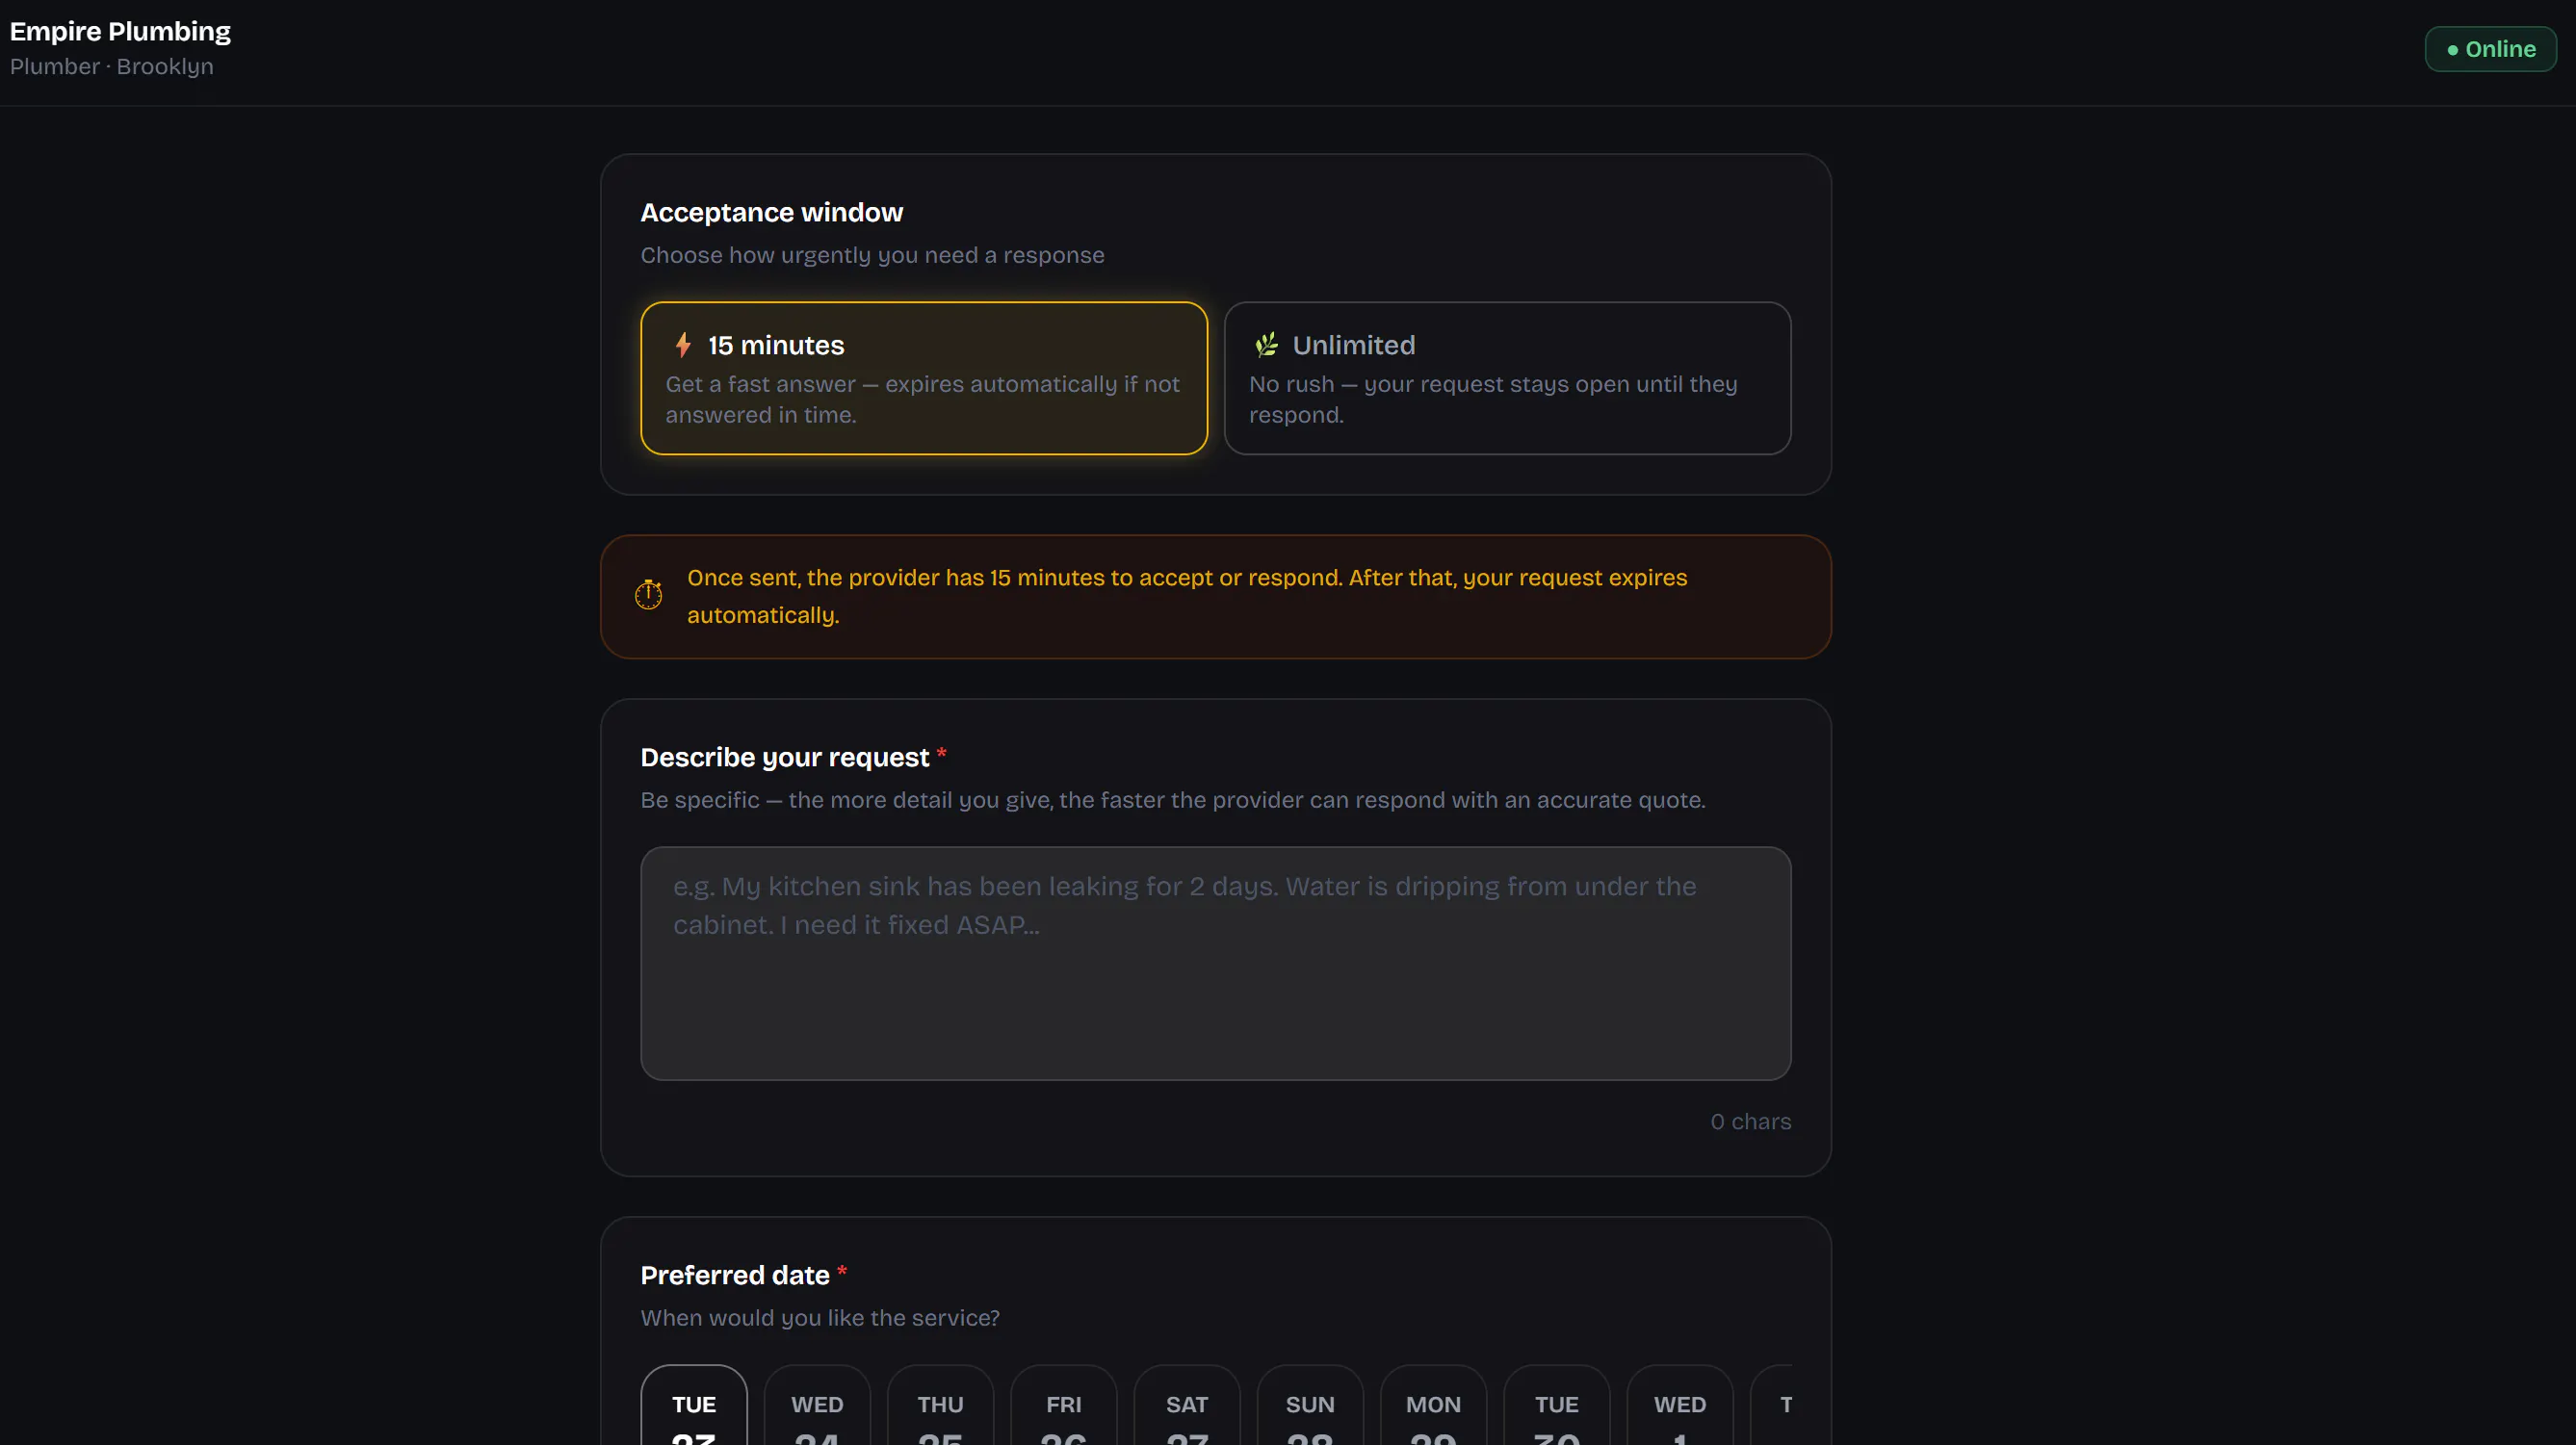
Task: Click the stopwatch icon in warning banner
Action: point(648,595)
